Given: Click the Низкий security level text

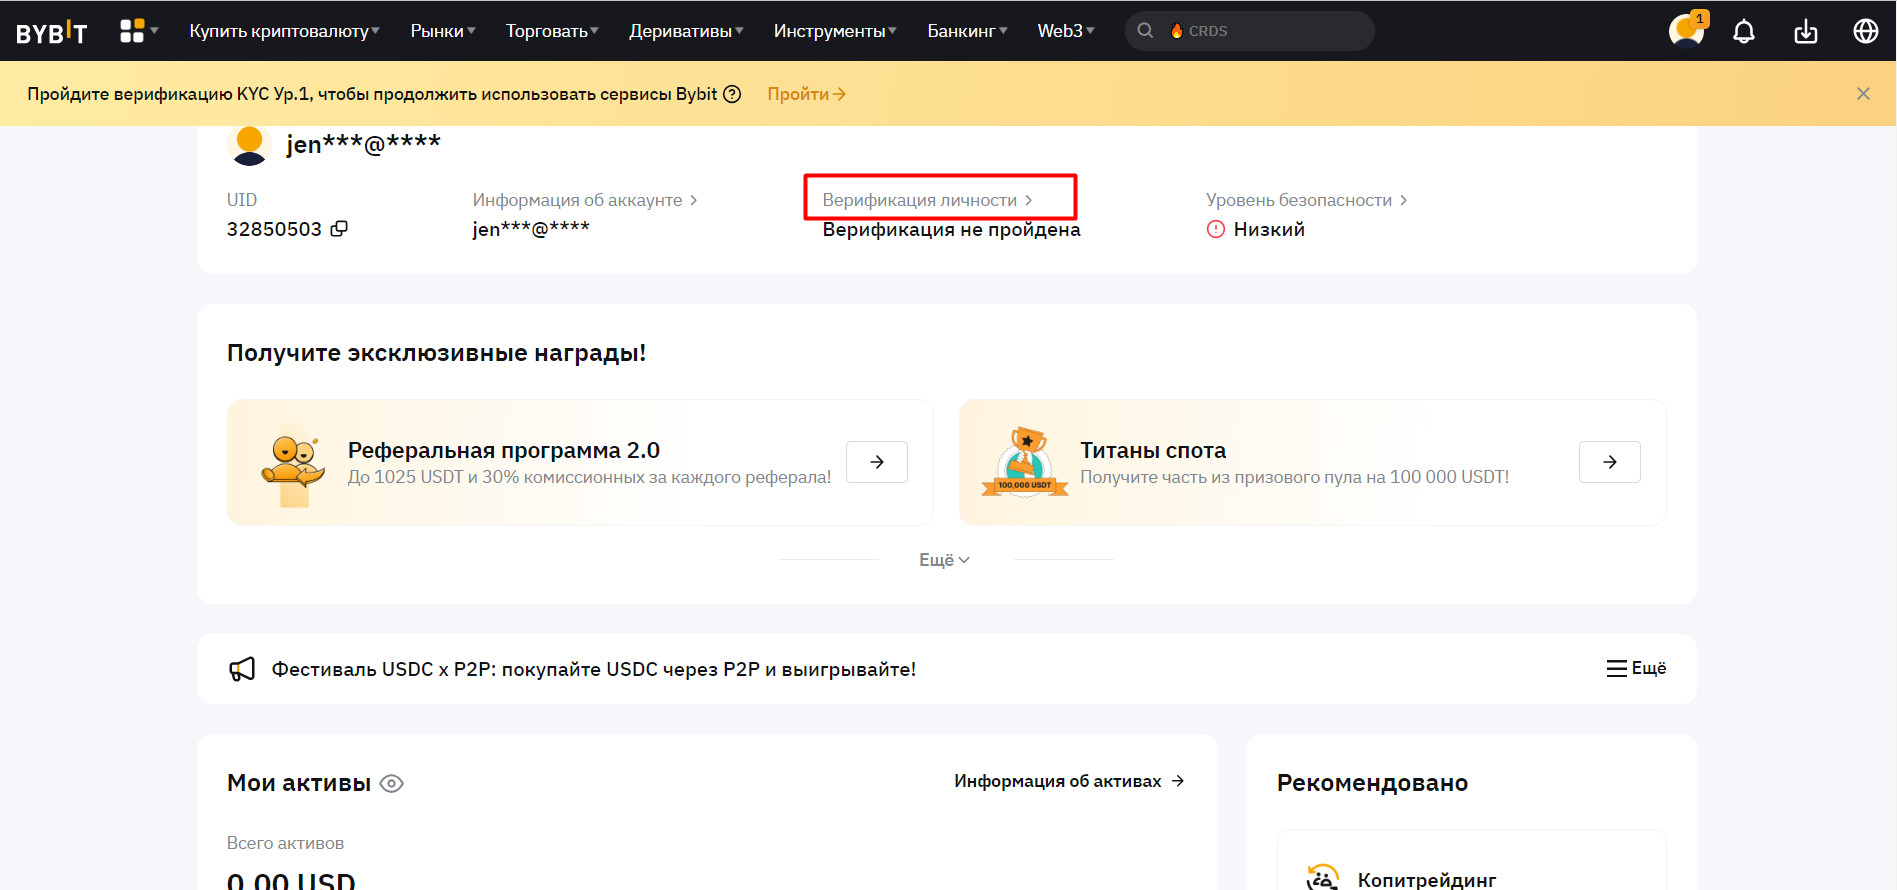Looking at the screenshot, I should point(1269,229).
